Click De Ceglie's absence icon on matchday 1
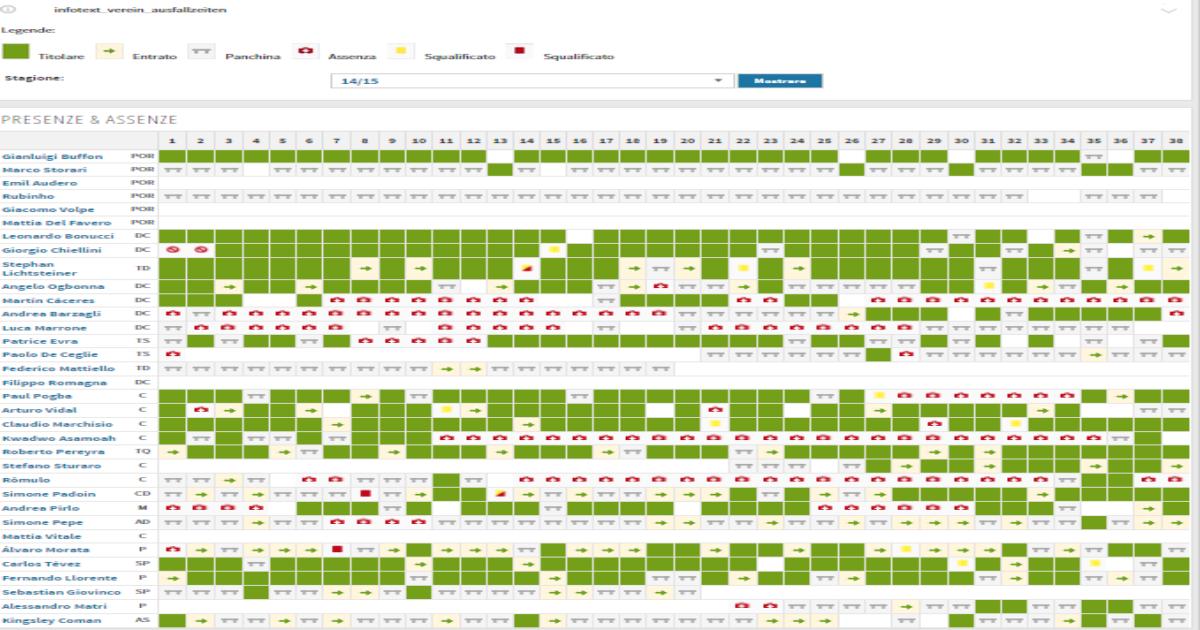The width and height of the screenshot is (1200, 630). [x=173, y=354]
